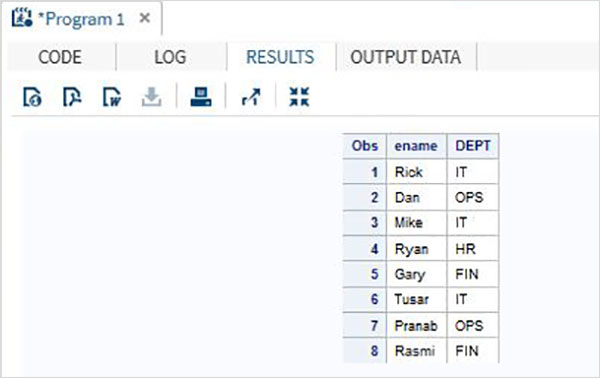
Task: Click the greyed download arrow icon
Action: tap(152, 97)
